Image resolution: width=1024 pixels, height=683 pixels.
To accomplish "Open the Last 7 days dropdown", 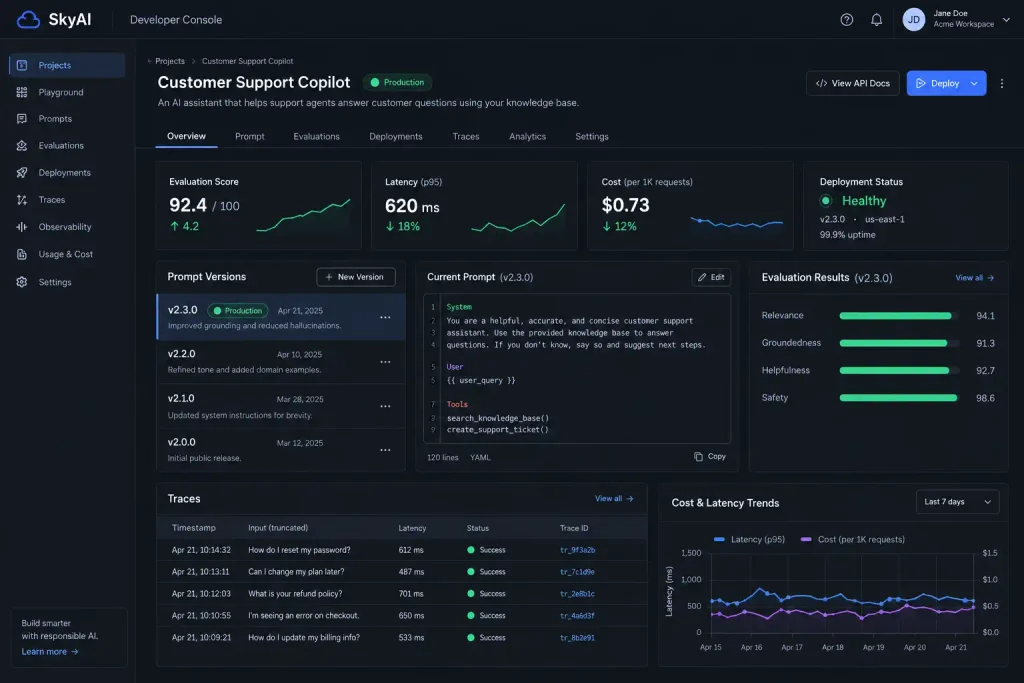I will pos(957,501).
